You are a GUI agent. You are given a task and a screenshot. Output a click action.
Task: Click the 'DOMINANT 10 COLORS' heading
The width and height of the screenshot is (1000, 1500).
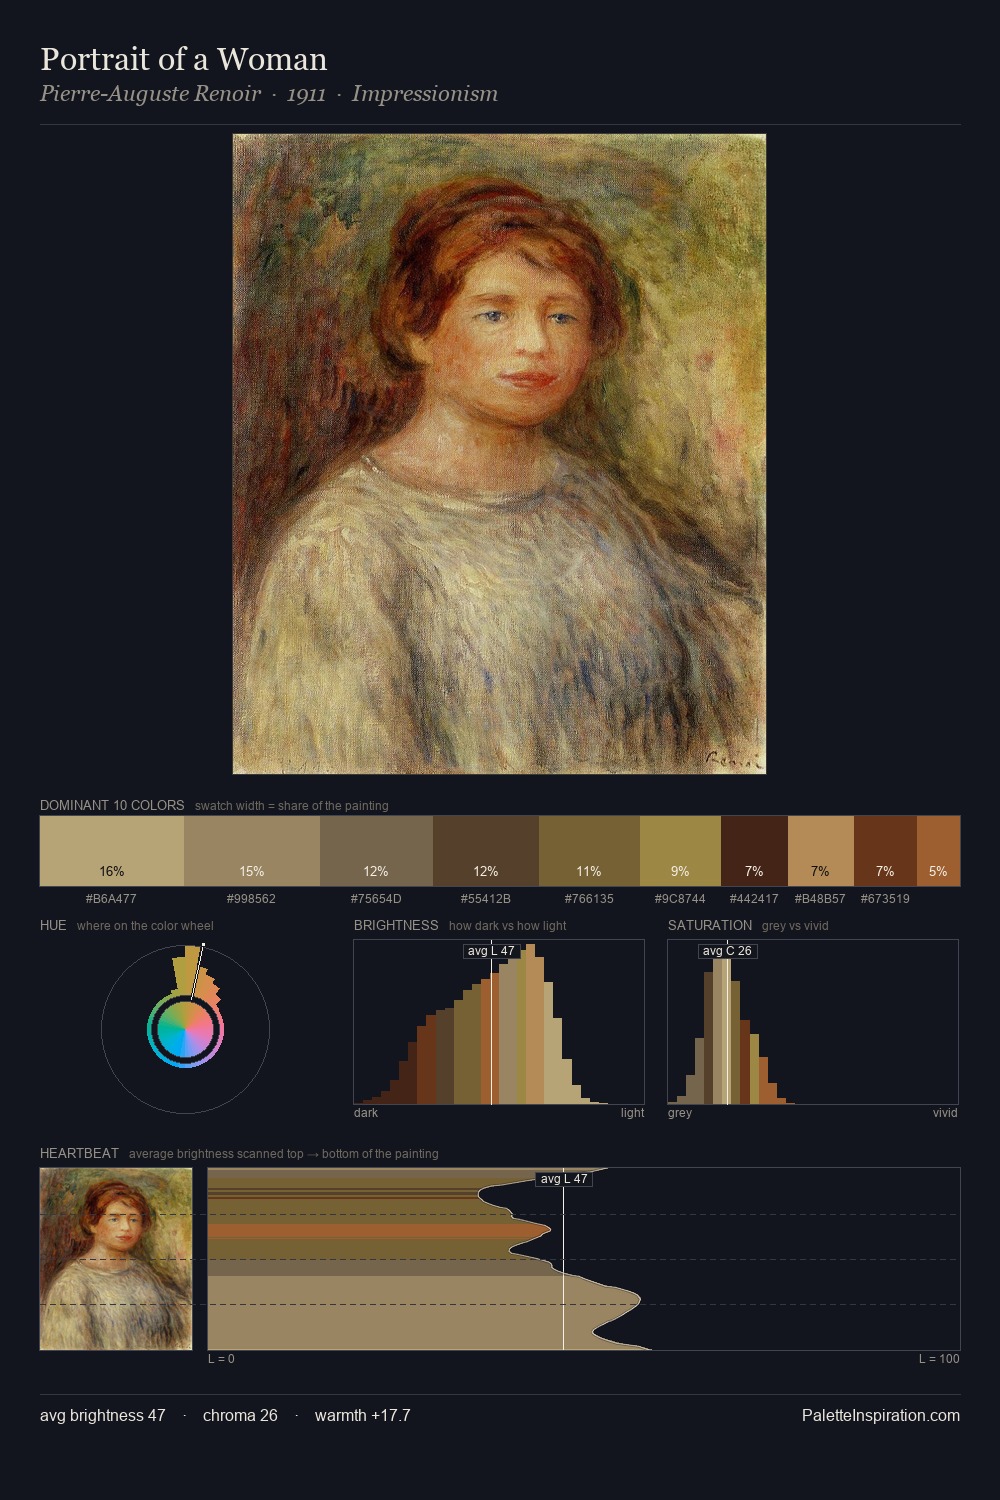click(112, 805)
